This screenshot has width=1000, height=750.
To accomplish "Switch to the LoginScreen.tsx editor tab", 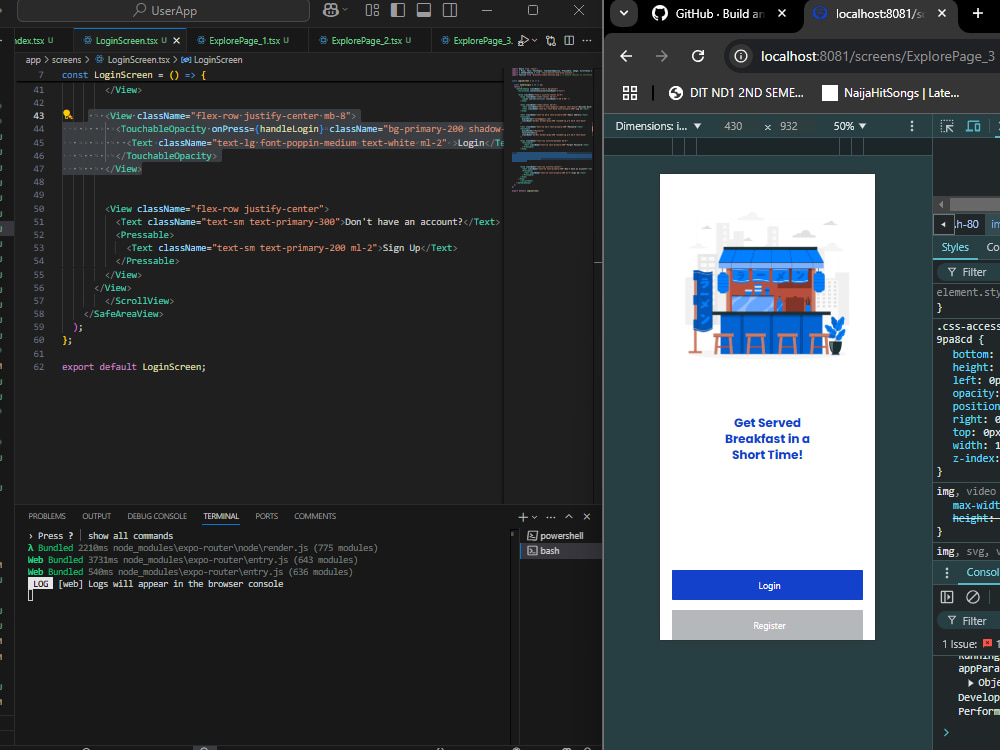I will 126,40.
